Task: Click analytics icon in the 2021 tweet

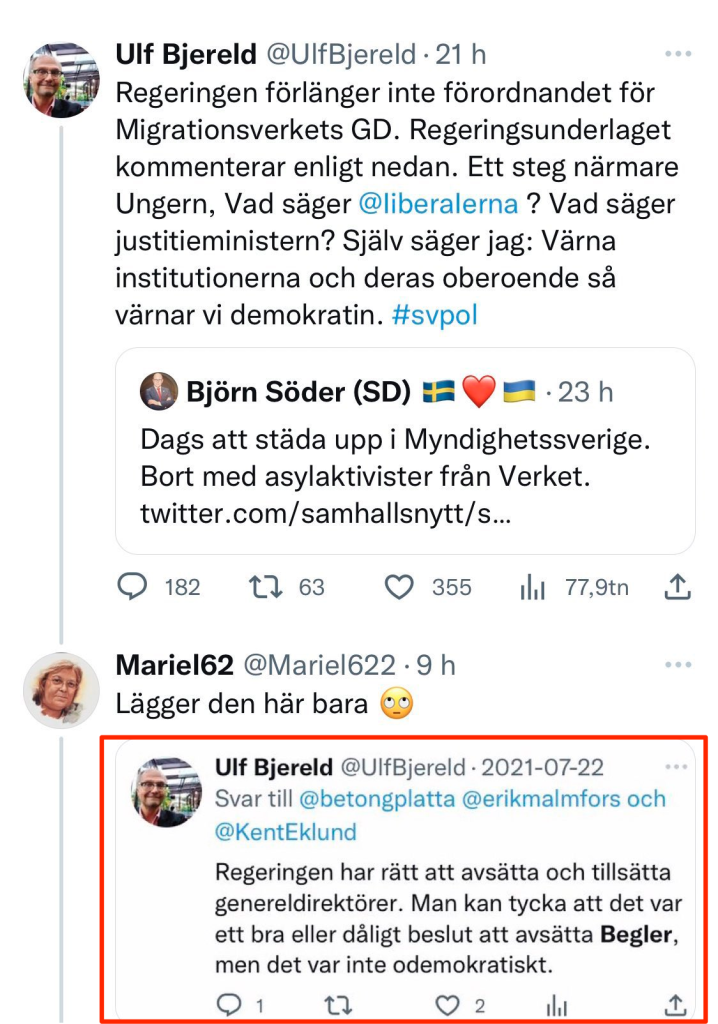Action: [x=557, y=1005]
